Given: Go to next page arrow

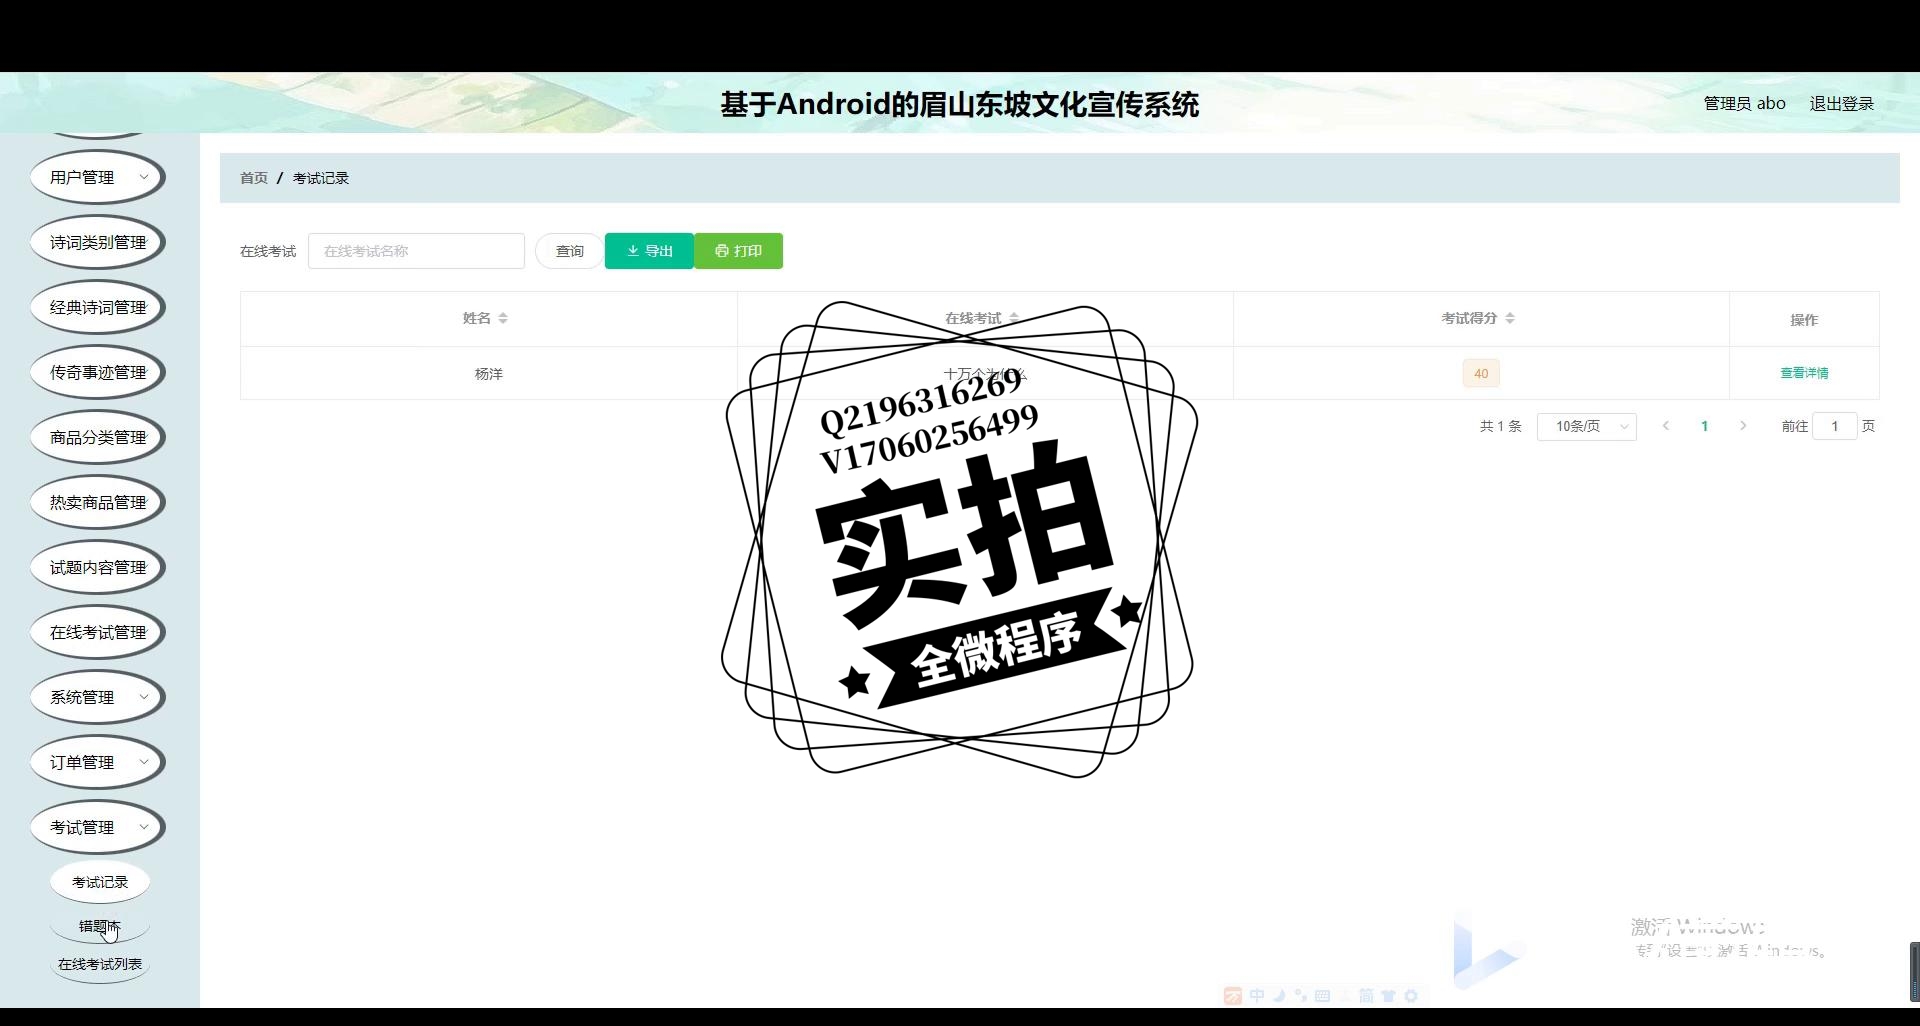Looking at the screenshot, I should pos(1743,426).
